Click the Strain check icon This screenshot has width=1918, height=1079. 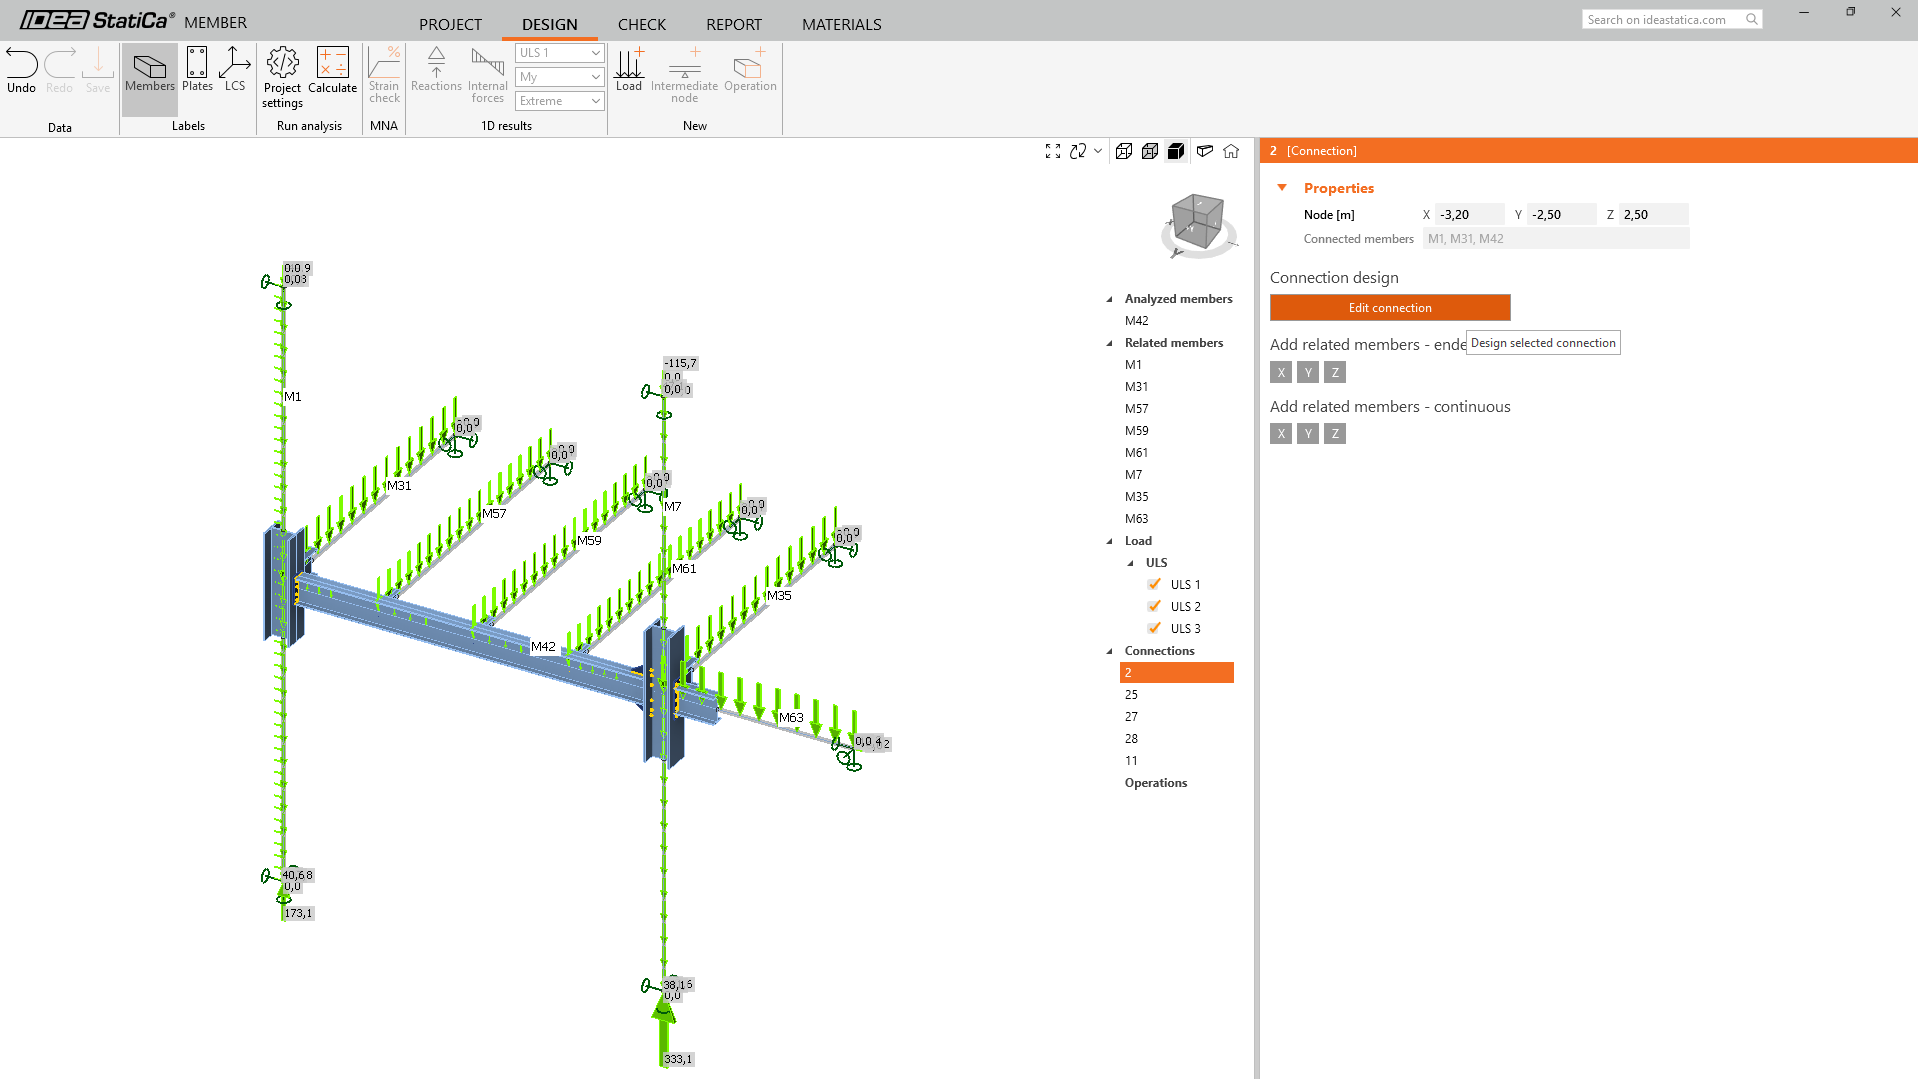click(x=384, y=75)
